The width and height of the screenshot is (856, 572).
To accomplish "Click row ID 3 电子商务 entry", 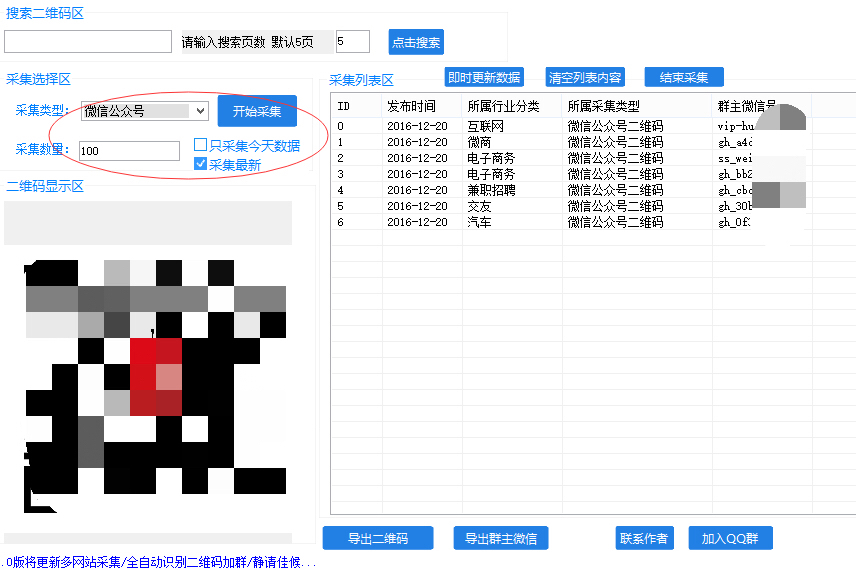I will tap(593, 174).
